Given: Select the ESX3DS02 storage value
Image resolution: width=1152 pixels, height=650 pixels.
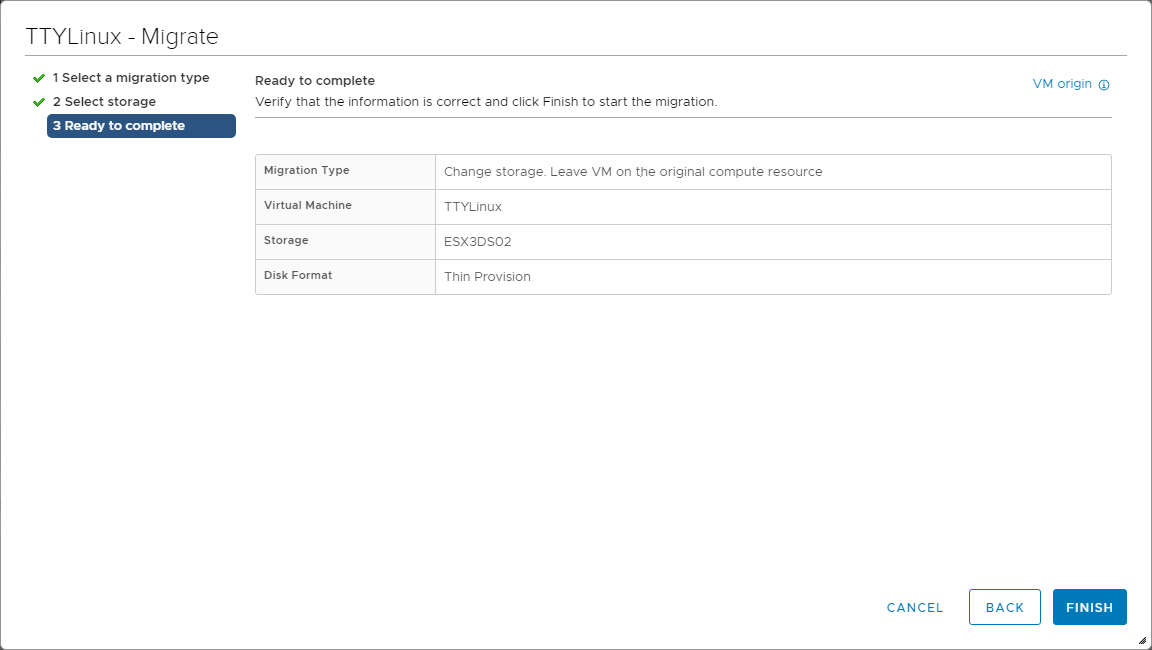Looking at the screenshot, I should tap(478, 242).
